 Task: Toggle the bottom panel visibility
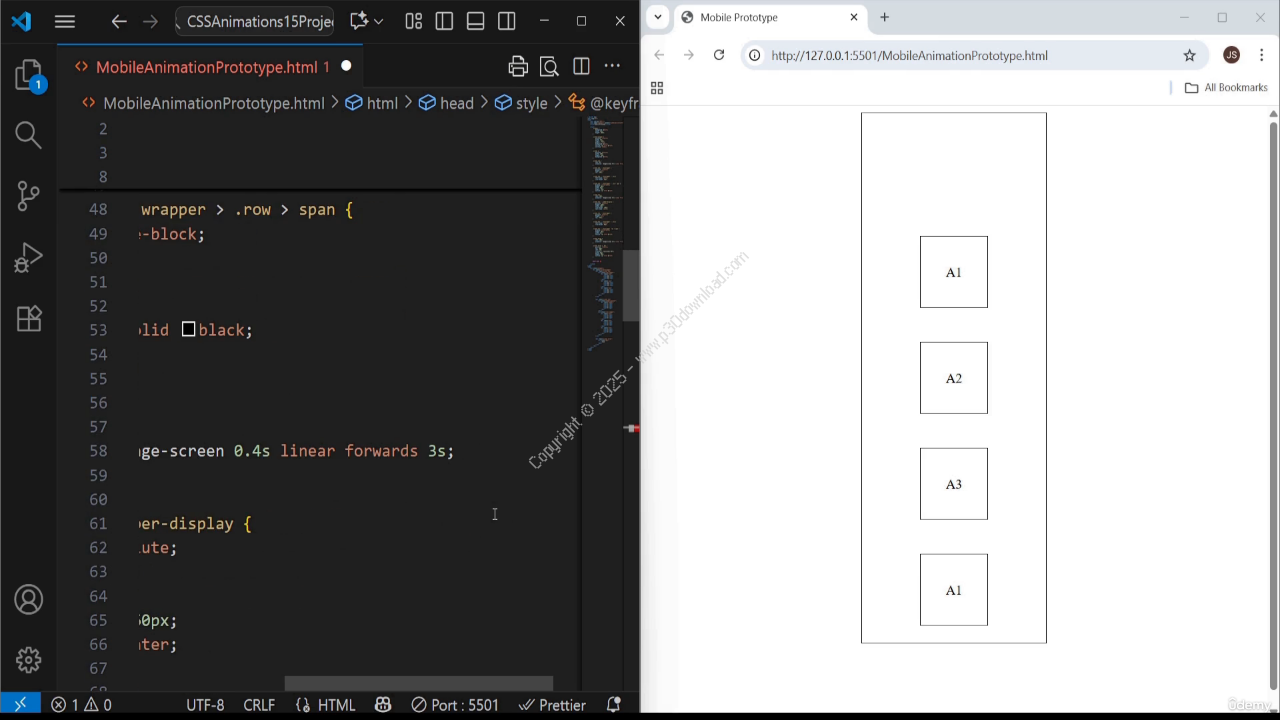(476, 21)
